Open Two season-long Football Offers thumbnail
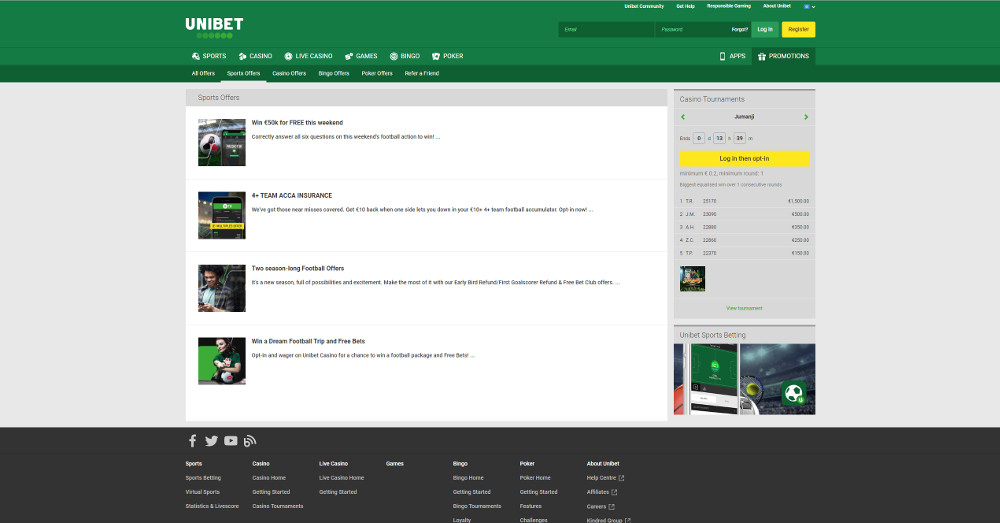Image resolution: width=1000 pixels, height=523 pixels. pyautogui.click(x=222, y=288)
